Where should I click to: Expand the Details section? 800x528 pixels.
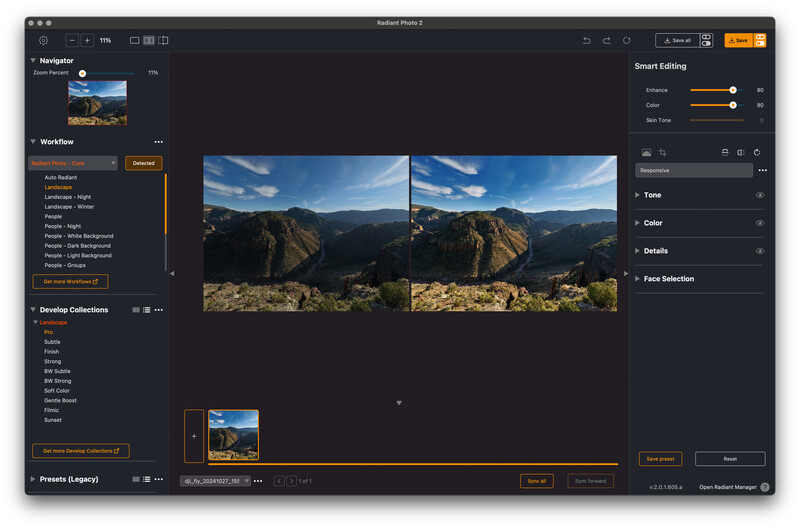pyautogui.click(x=637, y=250)
